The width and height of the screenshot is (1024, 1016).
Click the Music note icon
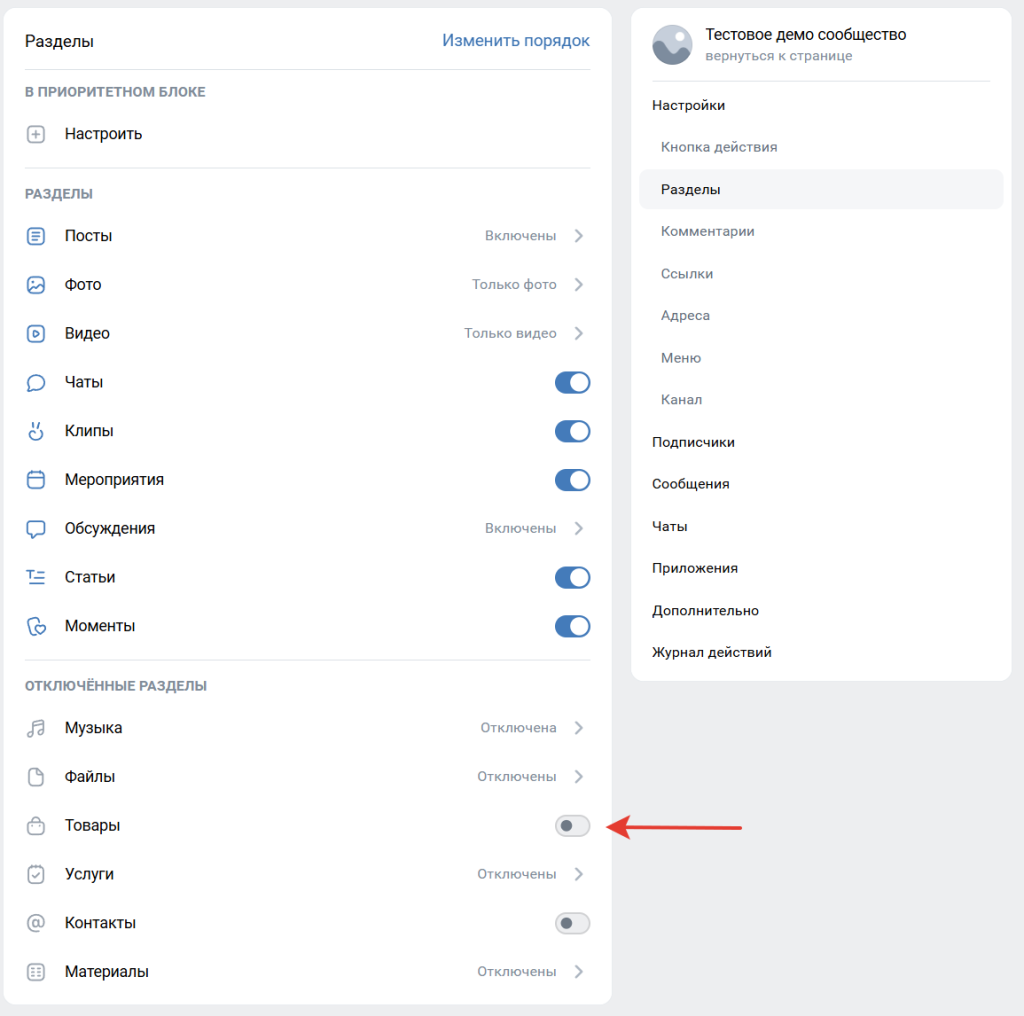[36, 728]
